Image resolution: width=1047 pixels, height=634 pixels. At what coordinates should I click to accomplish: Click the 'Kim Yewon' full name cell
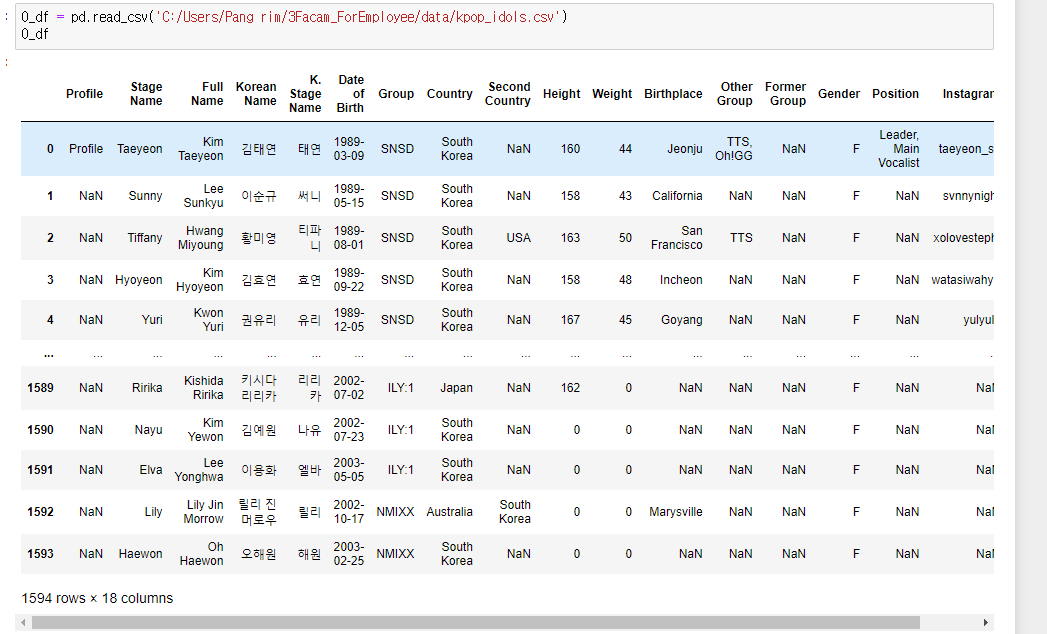(x=206, y=430)
